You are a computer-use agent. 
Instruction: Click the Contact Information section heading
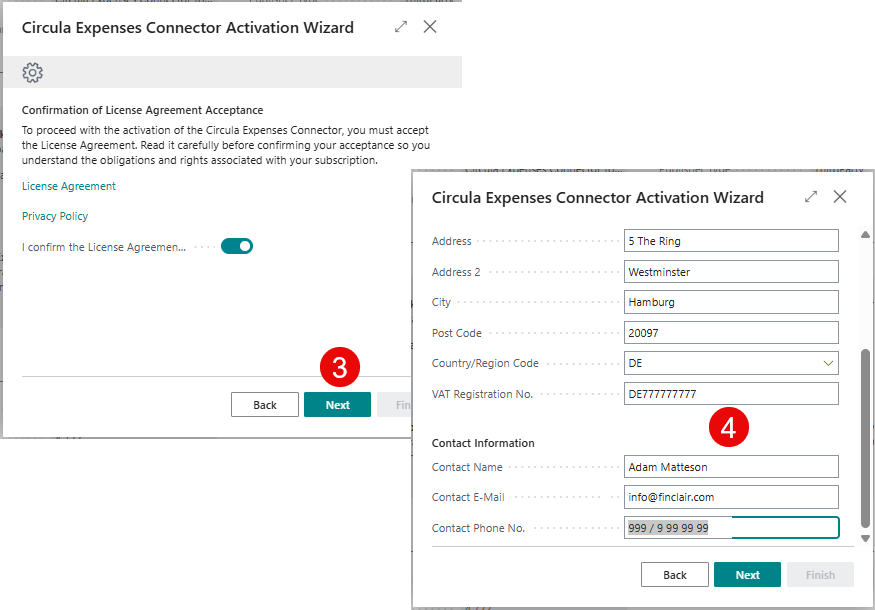pyautogui.click(x=483, y=443)
